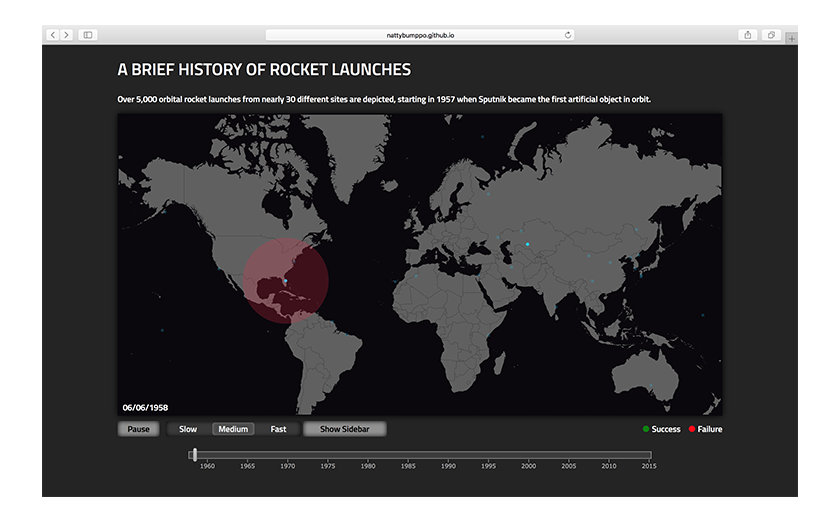Click the timeline slider handle

(194, 455)
